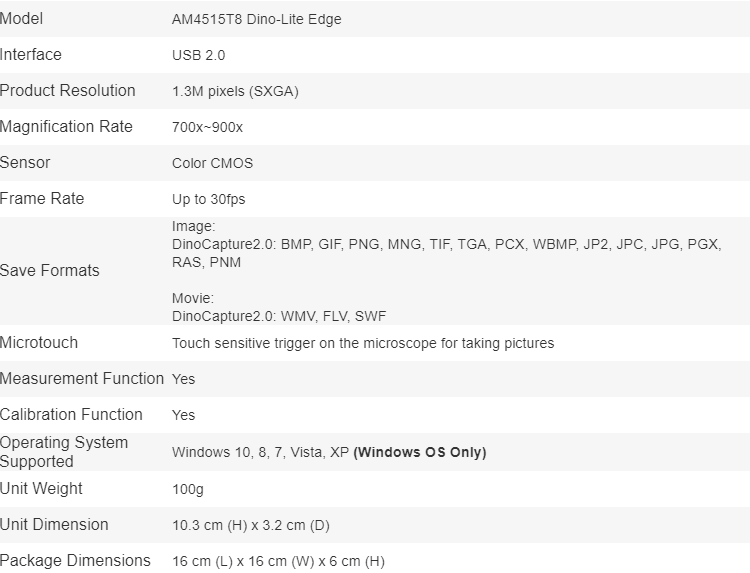Click the Save Formats label
750x573 pixels.
(x=50, y=271)
